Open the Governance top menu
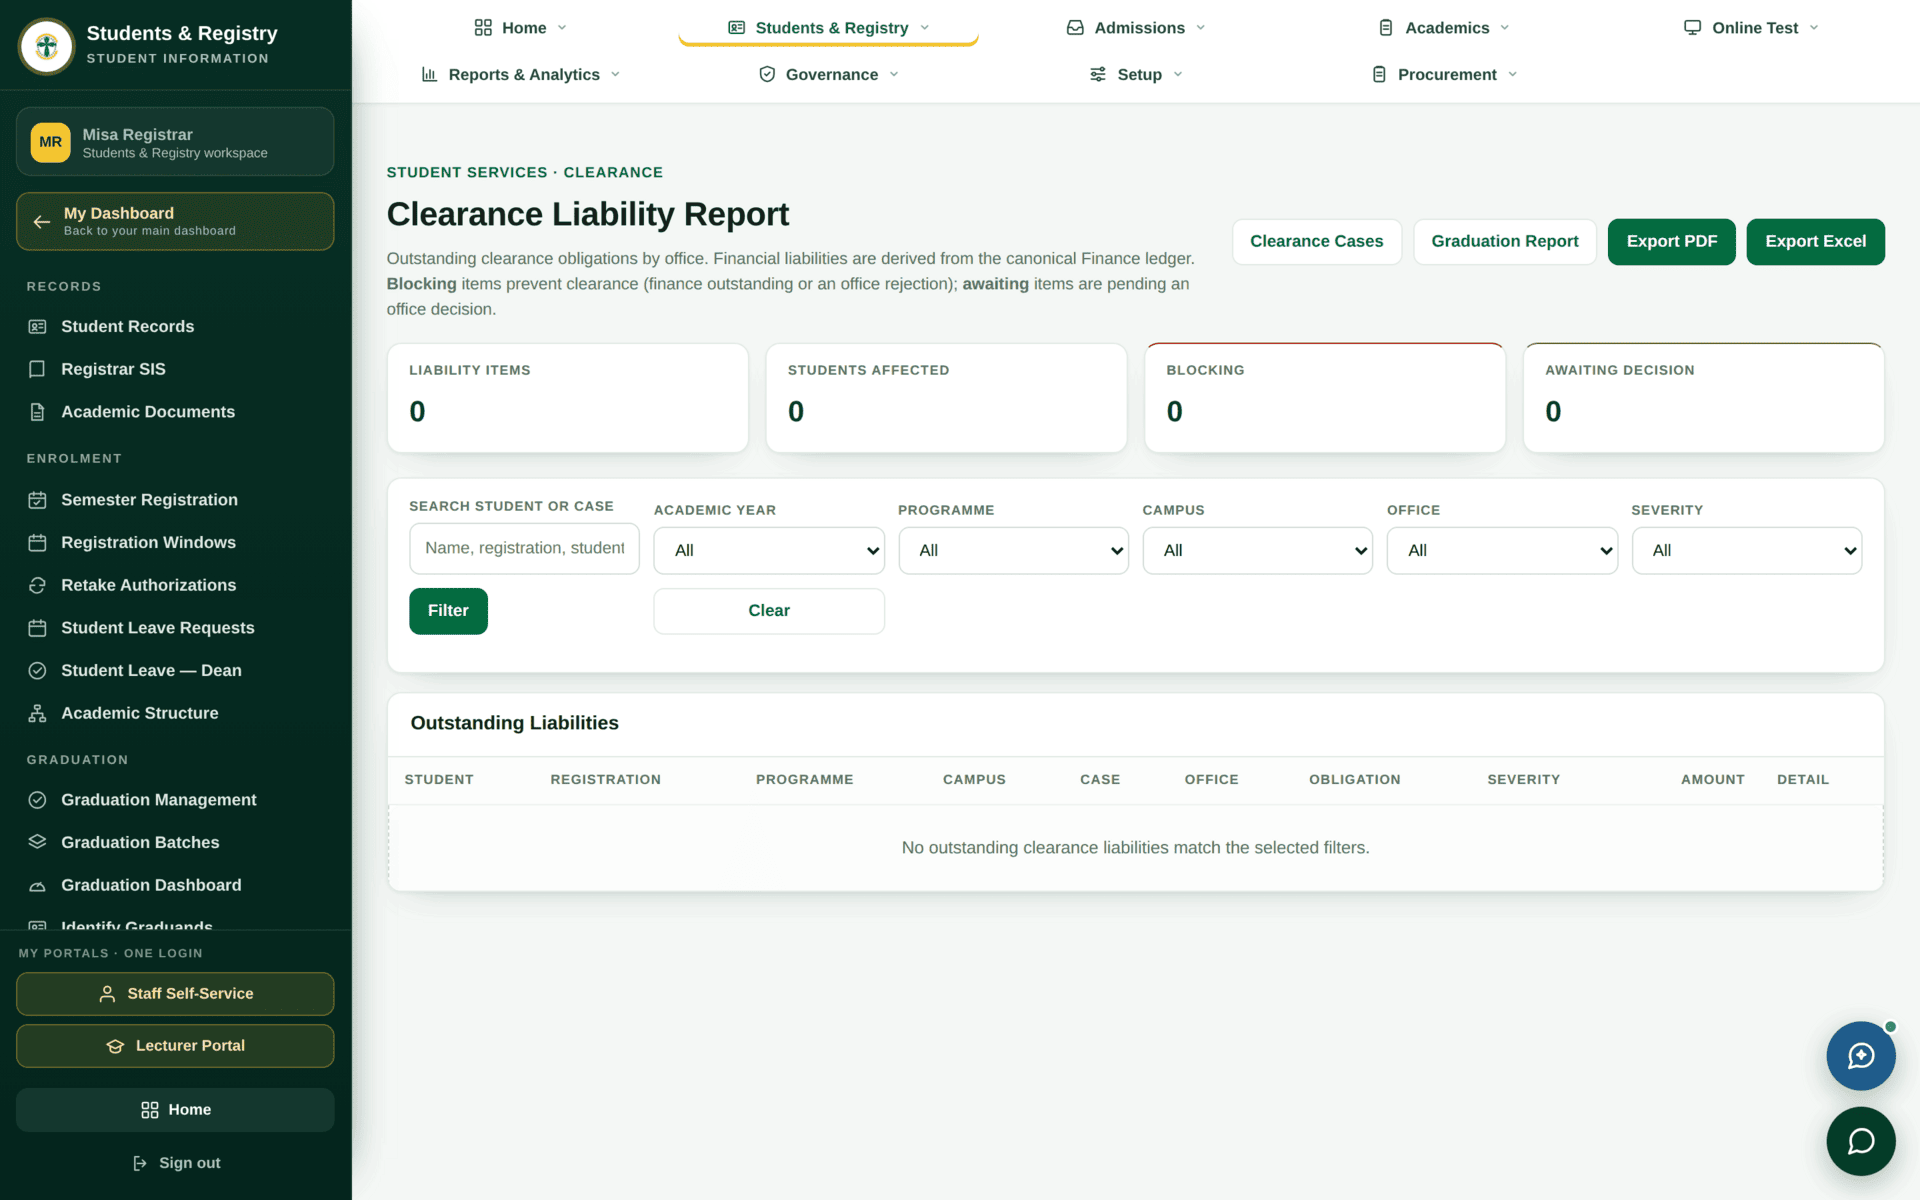The height and width of the screenshot is (1200, 1920). [829, 74]
